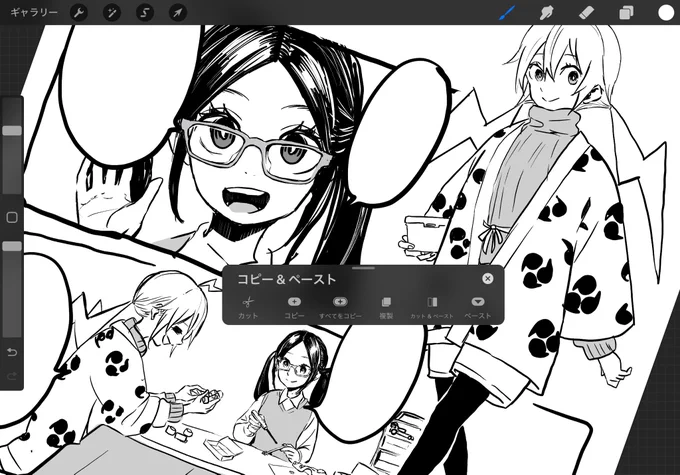The height and width of the screenshot is (475, 680).
Task: Open the Layers panel
Action: tap(626, 13)
